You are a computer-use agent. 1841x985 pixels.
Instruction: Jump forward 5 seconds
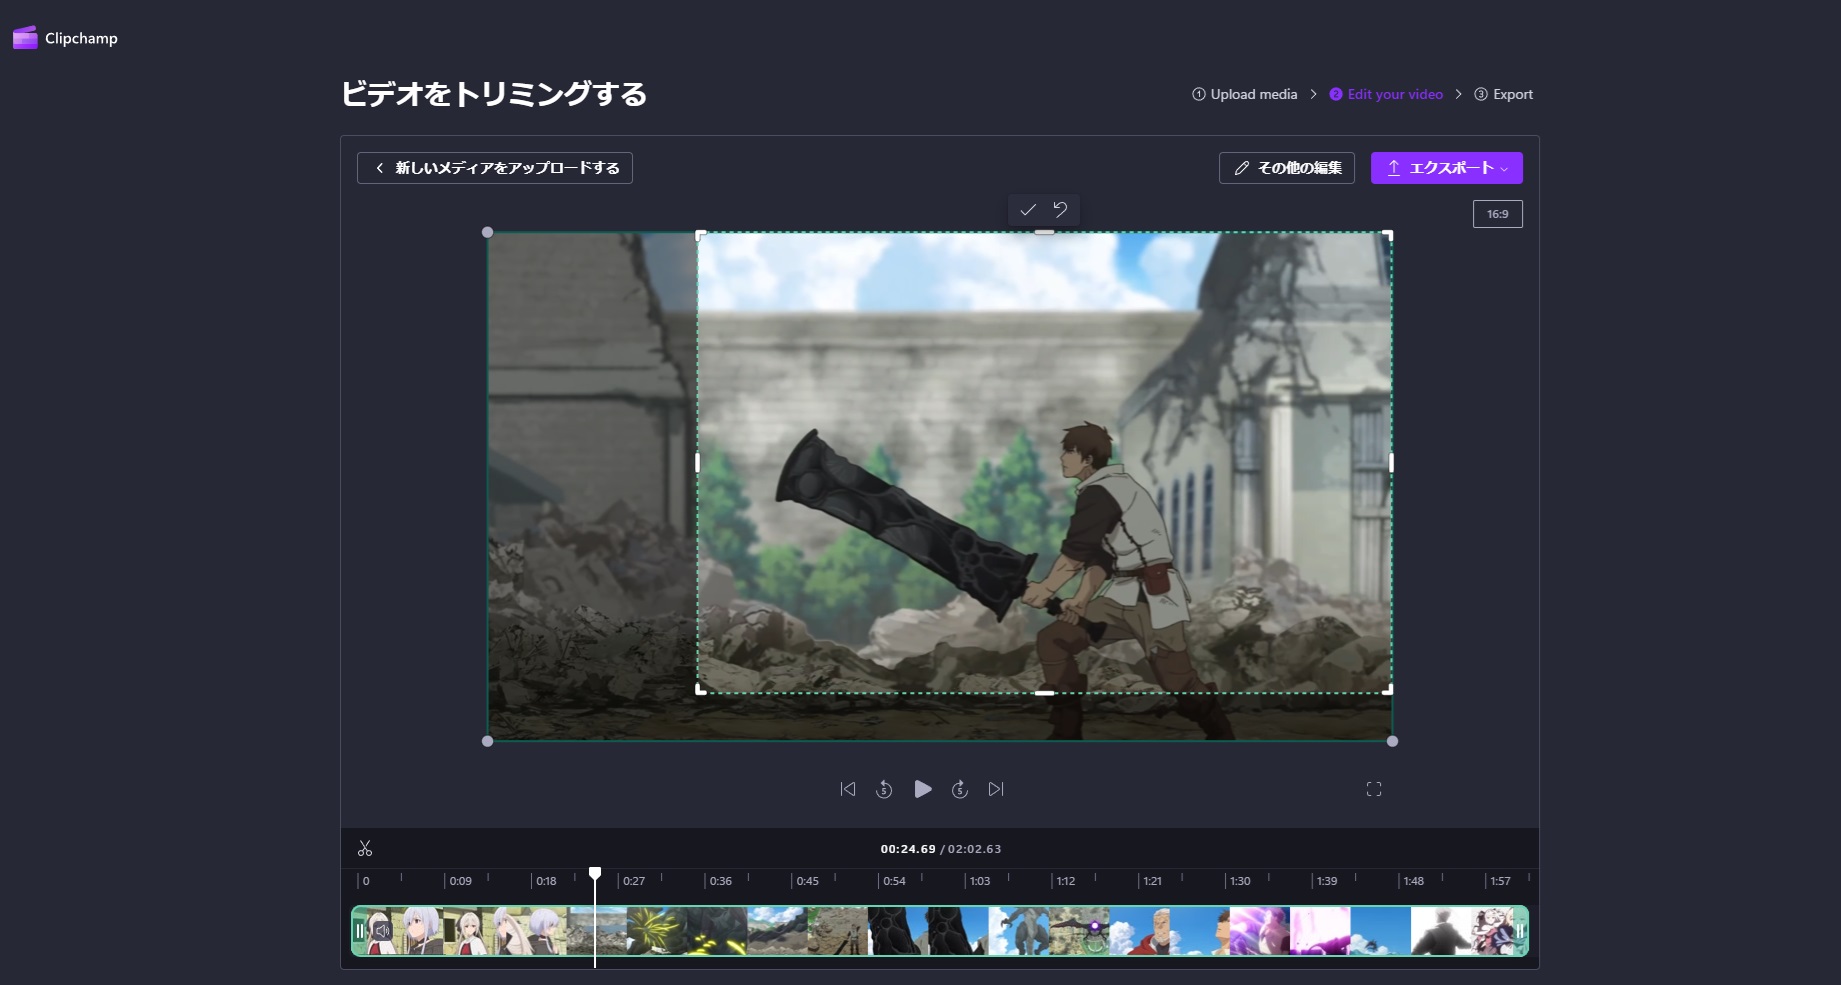pyautogui.click(x=960, y=789)
